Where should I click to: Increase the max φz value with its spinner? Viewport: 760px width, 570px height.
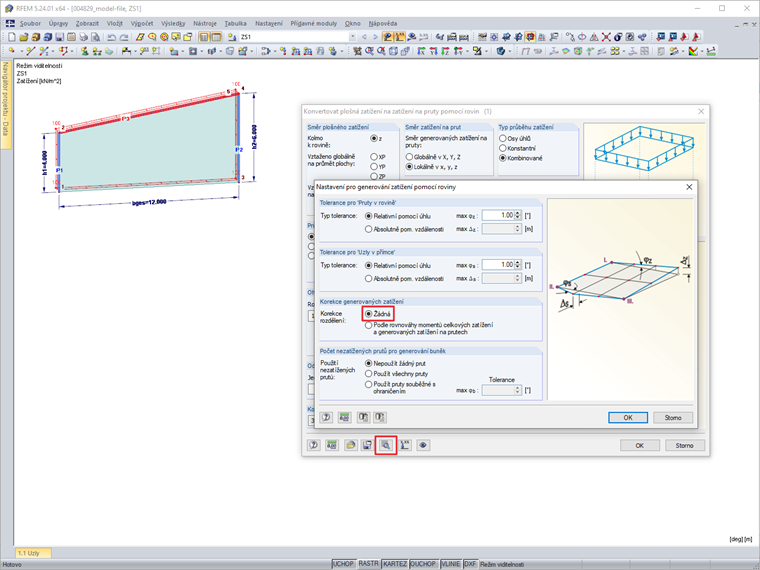pyautogui.click(x=518, y=213)
